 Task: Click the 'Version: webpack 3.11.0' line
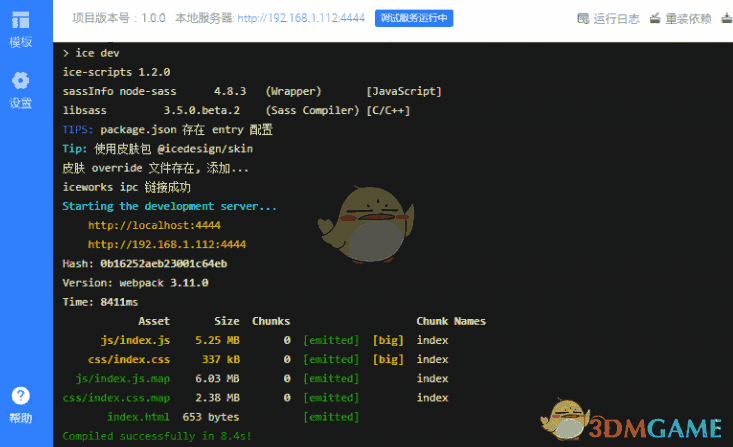click(136, 283)
